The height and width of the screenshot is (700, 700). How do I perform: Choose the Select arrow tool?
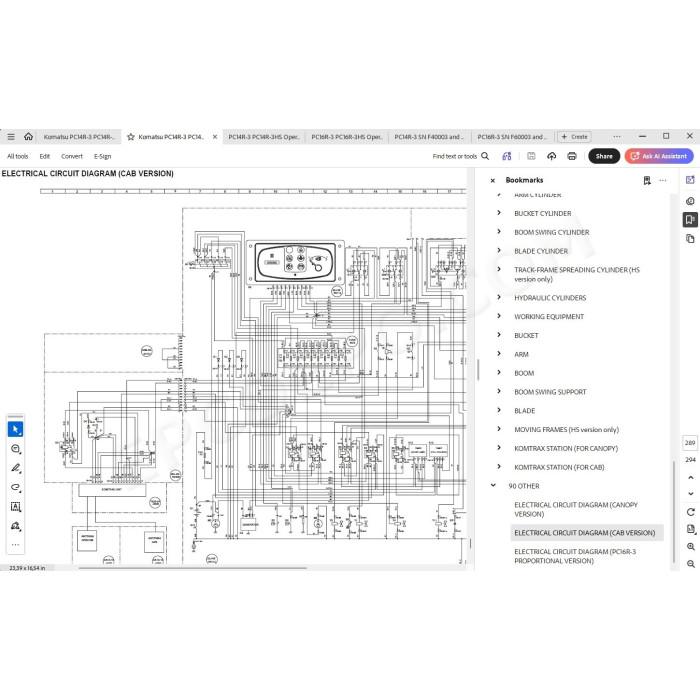[16, 429]
